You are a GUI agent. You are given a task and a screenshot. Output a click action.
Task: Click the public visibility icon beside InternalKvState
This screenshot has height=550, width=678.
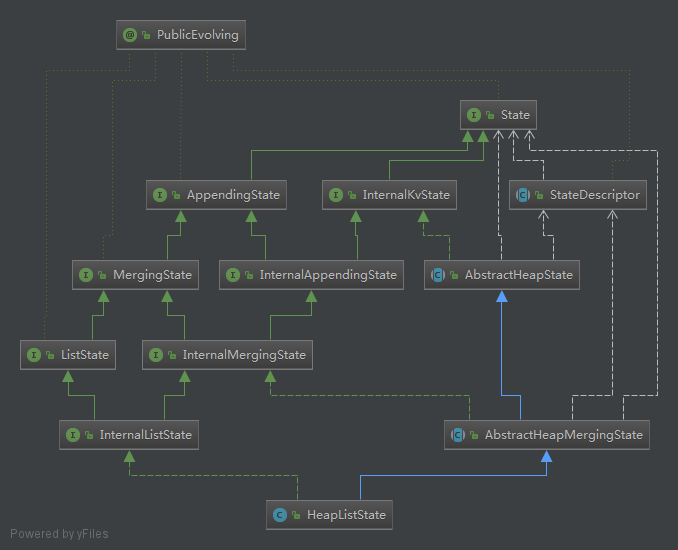pyautogui.click(x=352, y=195)
